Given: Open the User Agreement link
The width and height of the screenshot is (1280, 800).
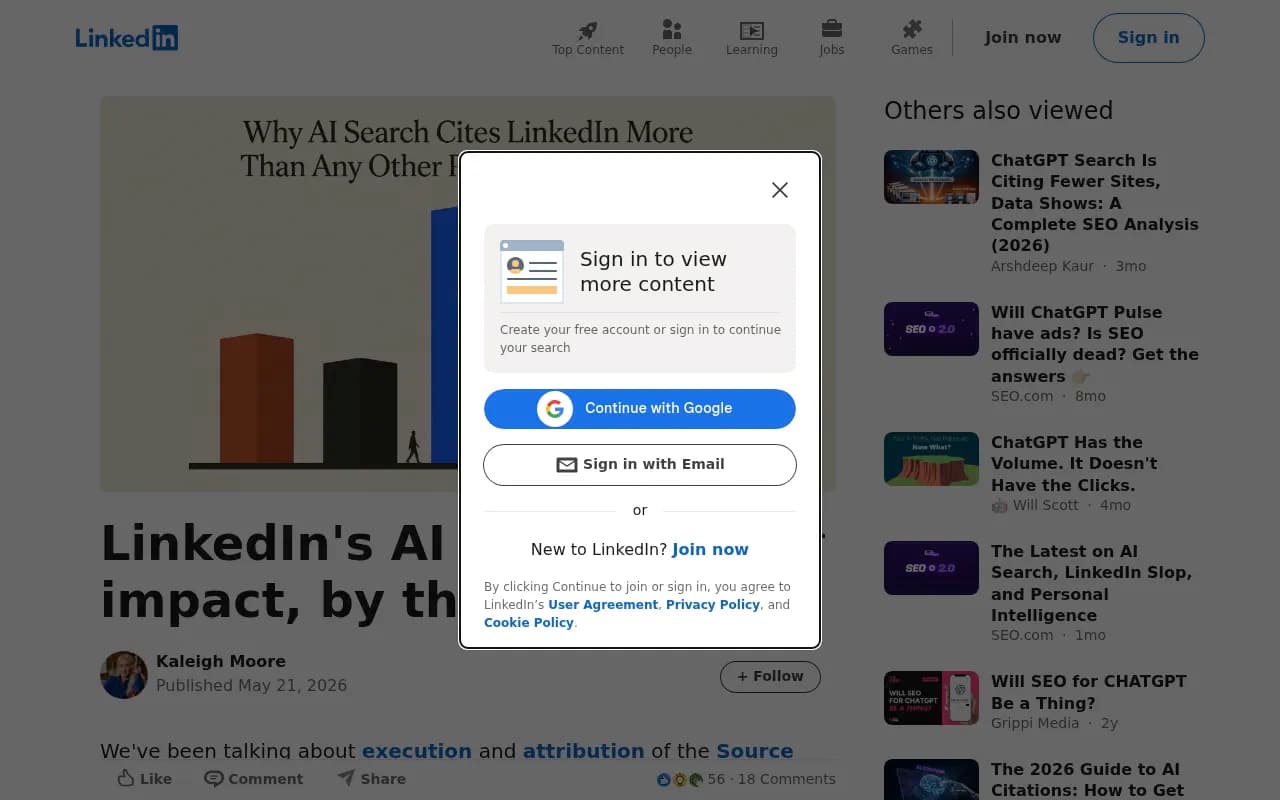Looking at the screenshot, I should [603, 605].
